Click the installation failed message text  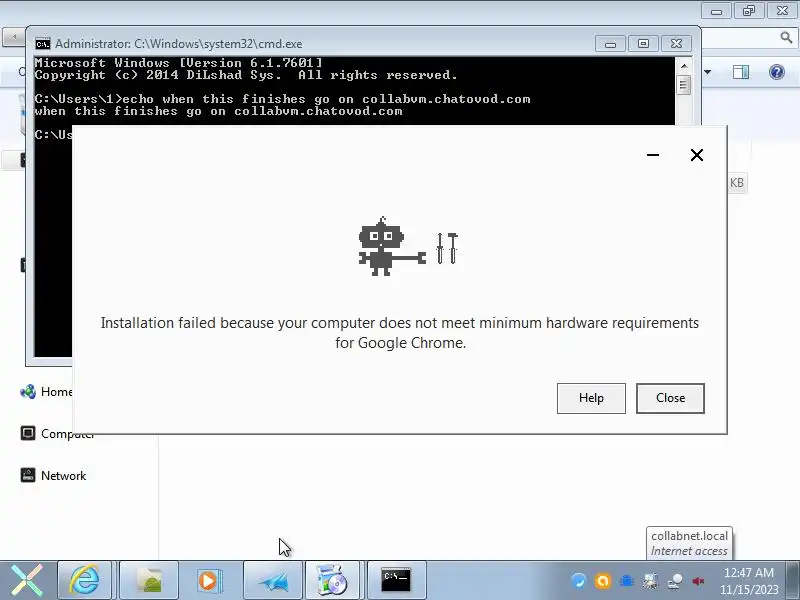click(x=400, y=333)
